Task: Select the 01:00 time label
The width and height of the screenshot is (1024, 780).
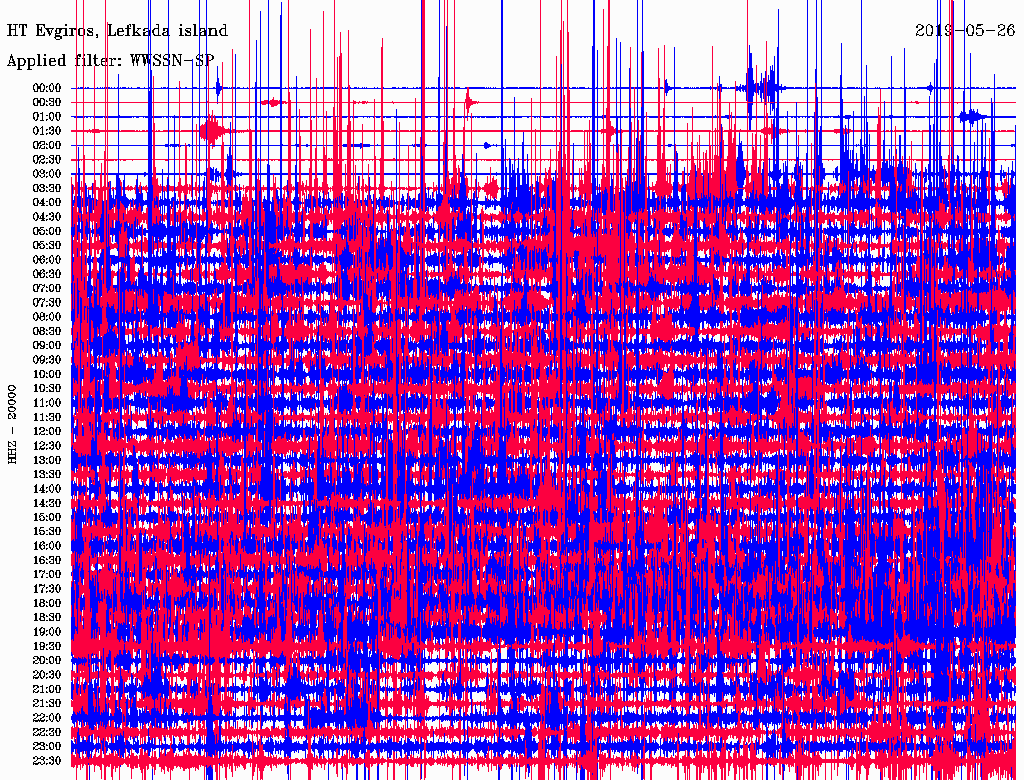Action: tap(47, 117)
